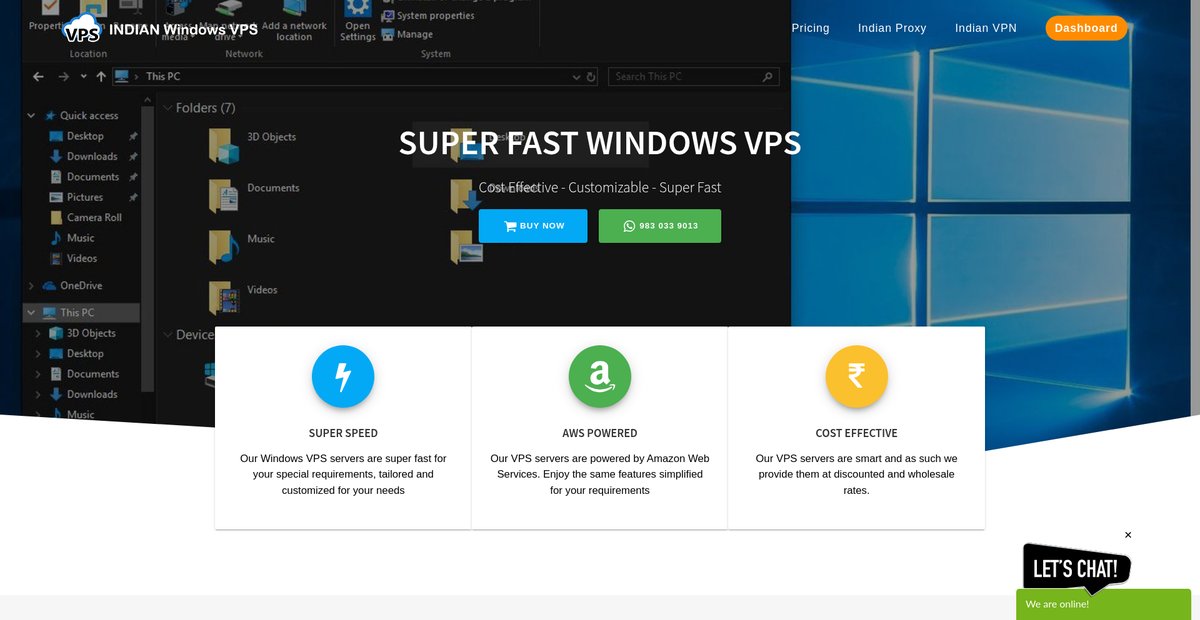Click the VPS cloud logo icon
This screenshot has width=1200, height=620.
click(82, 28)
